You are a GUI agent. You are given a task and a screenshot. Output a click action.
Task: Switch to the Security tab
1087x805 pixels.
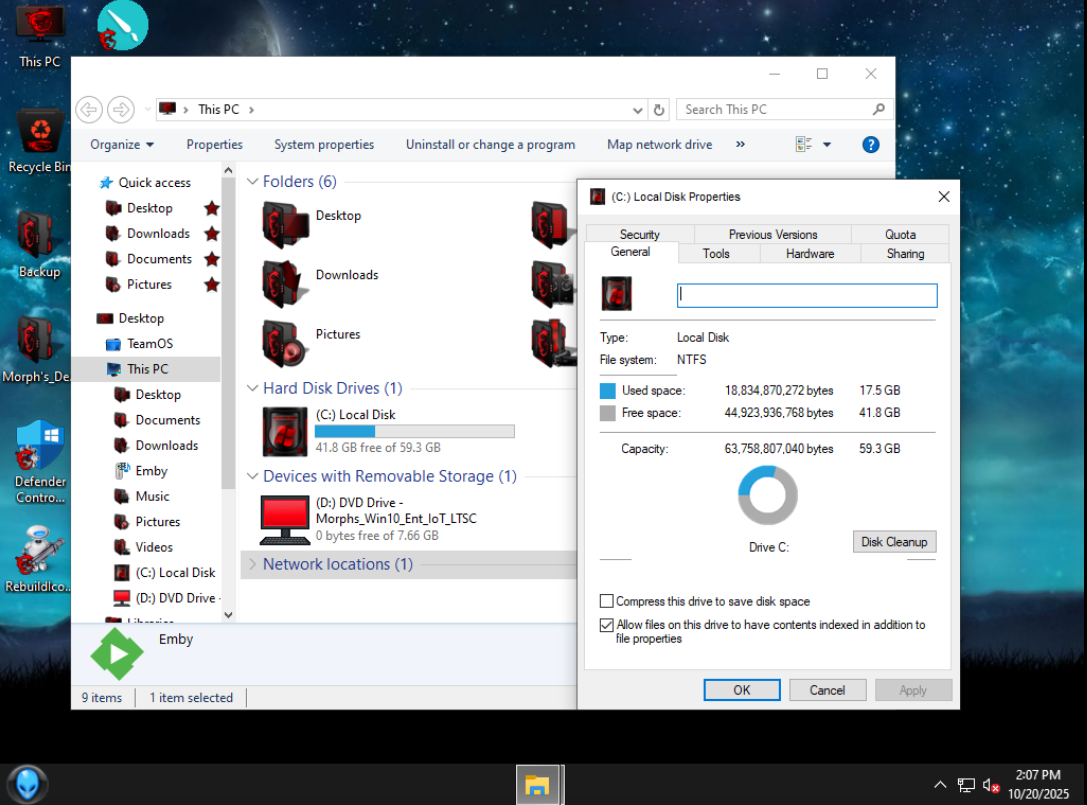pos(639,234)
